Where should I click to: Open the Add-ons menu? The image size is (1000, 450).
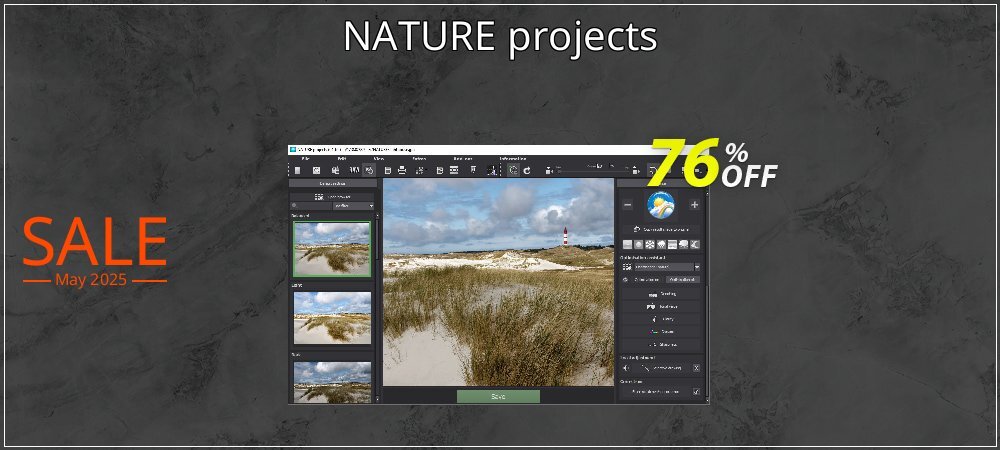[462, 158]
